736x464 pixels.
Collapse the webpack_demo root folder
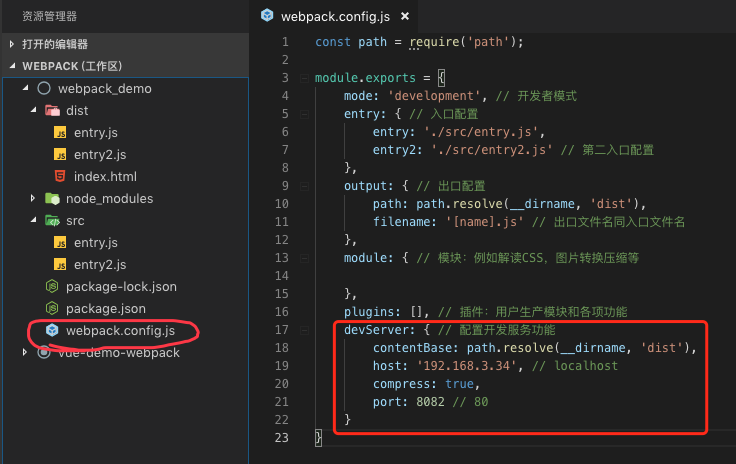pos(25,88)
